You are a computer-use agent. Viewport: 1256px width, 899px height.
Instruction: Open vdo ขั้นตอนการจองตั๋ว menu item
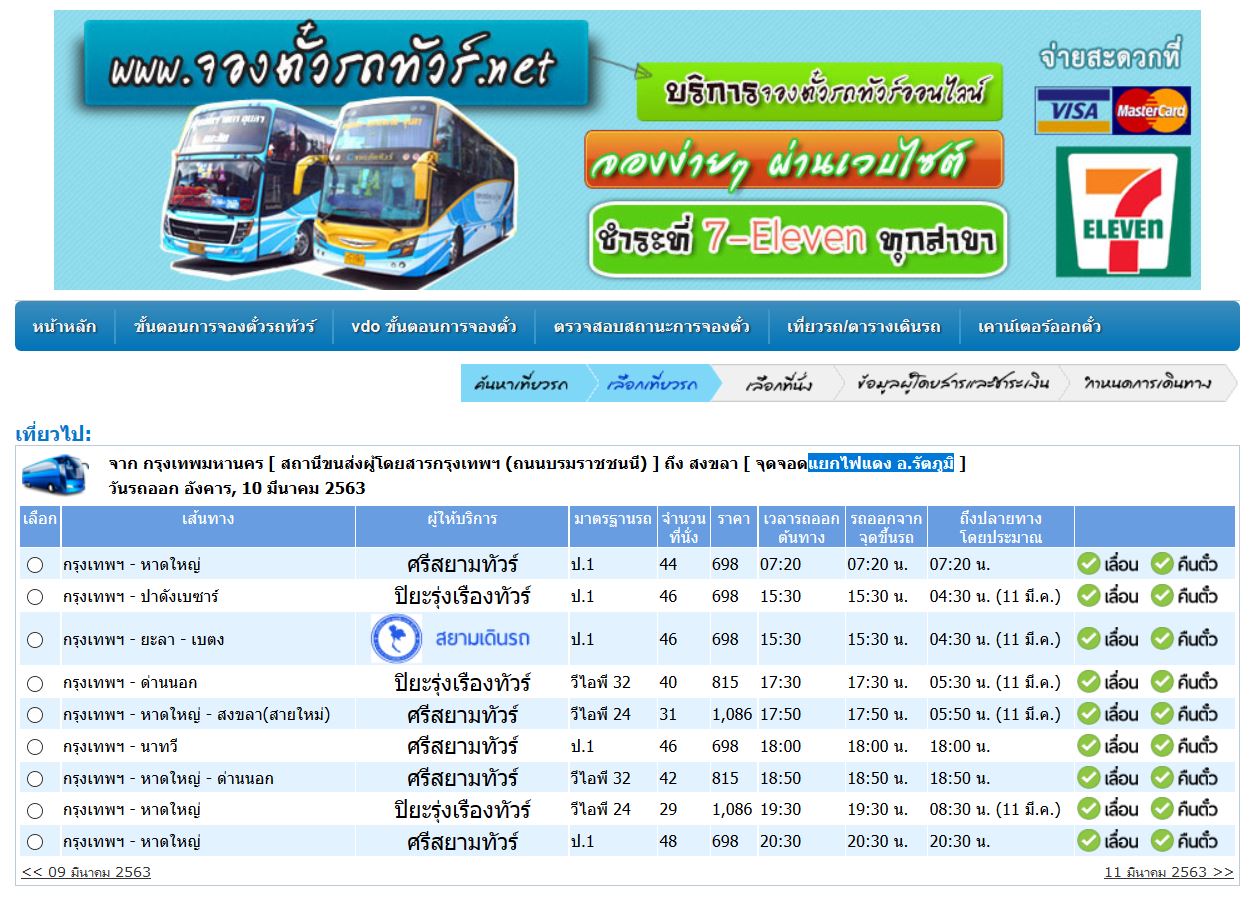click(434, 326)
